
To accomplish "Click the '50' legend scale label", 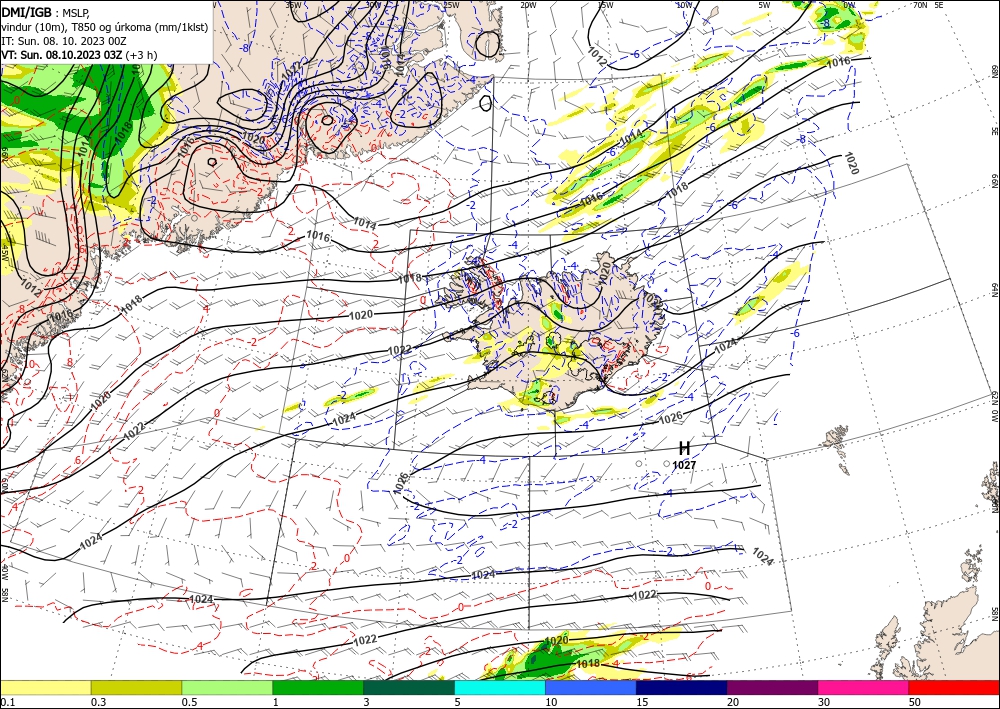I will [915, 702].
